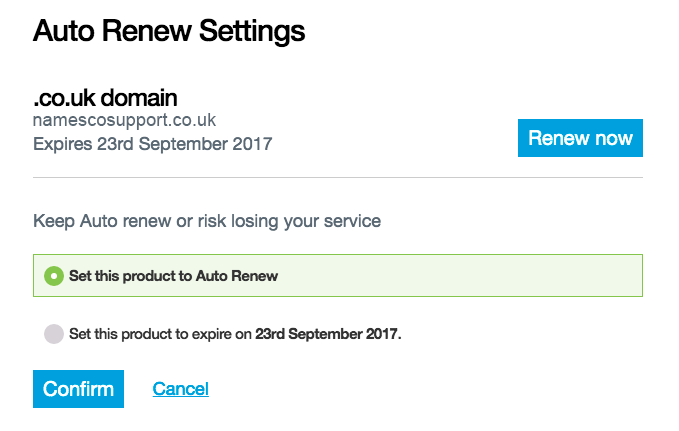Click the "Set this product to Auto Renew" label
The image size is (679, 431).
173,276
